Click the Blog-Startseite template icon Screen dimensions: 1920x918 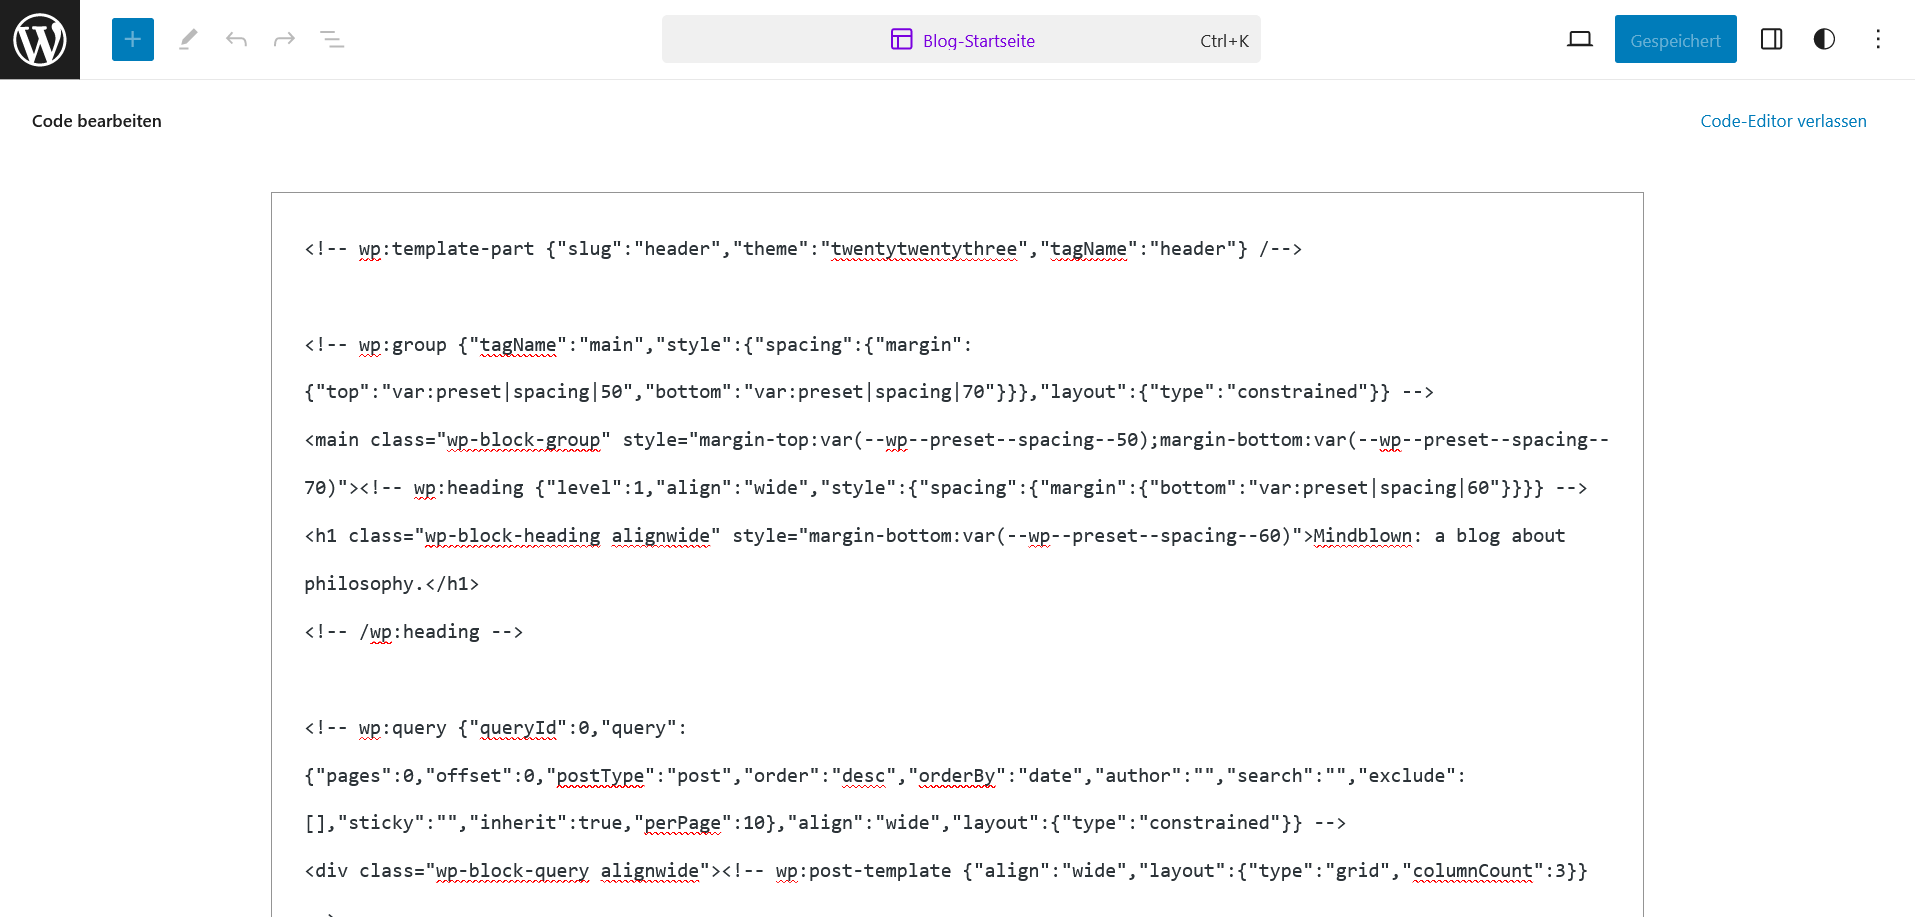[x=901, y=40]
